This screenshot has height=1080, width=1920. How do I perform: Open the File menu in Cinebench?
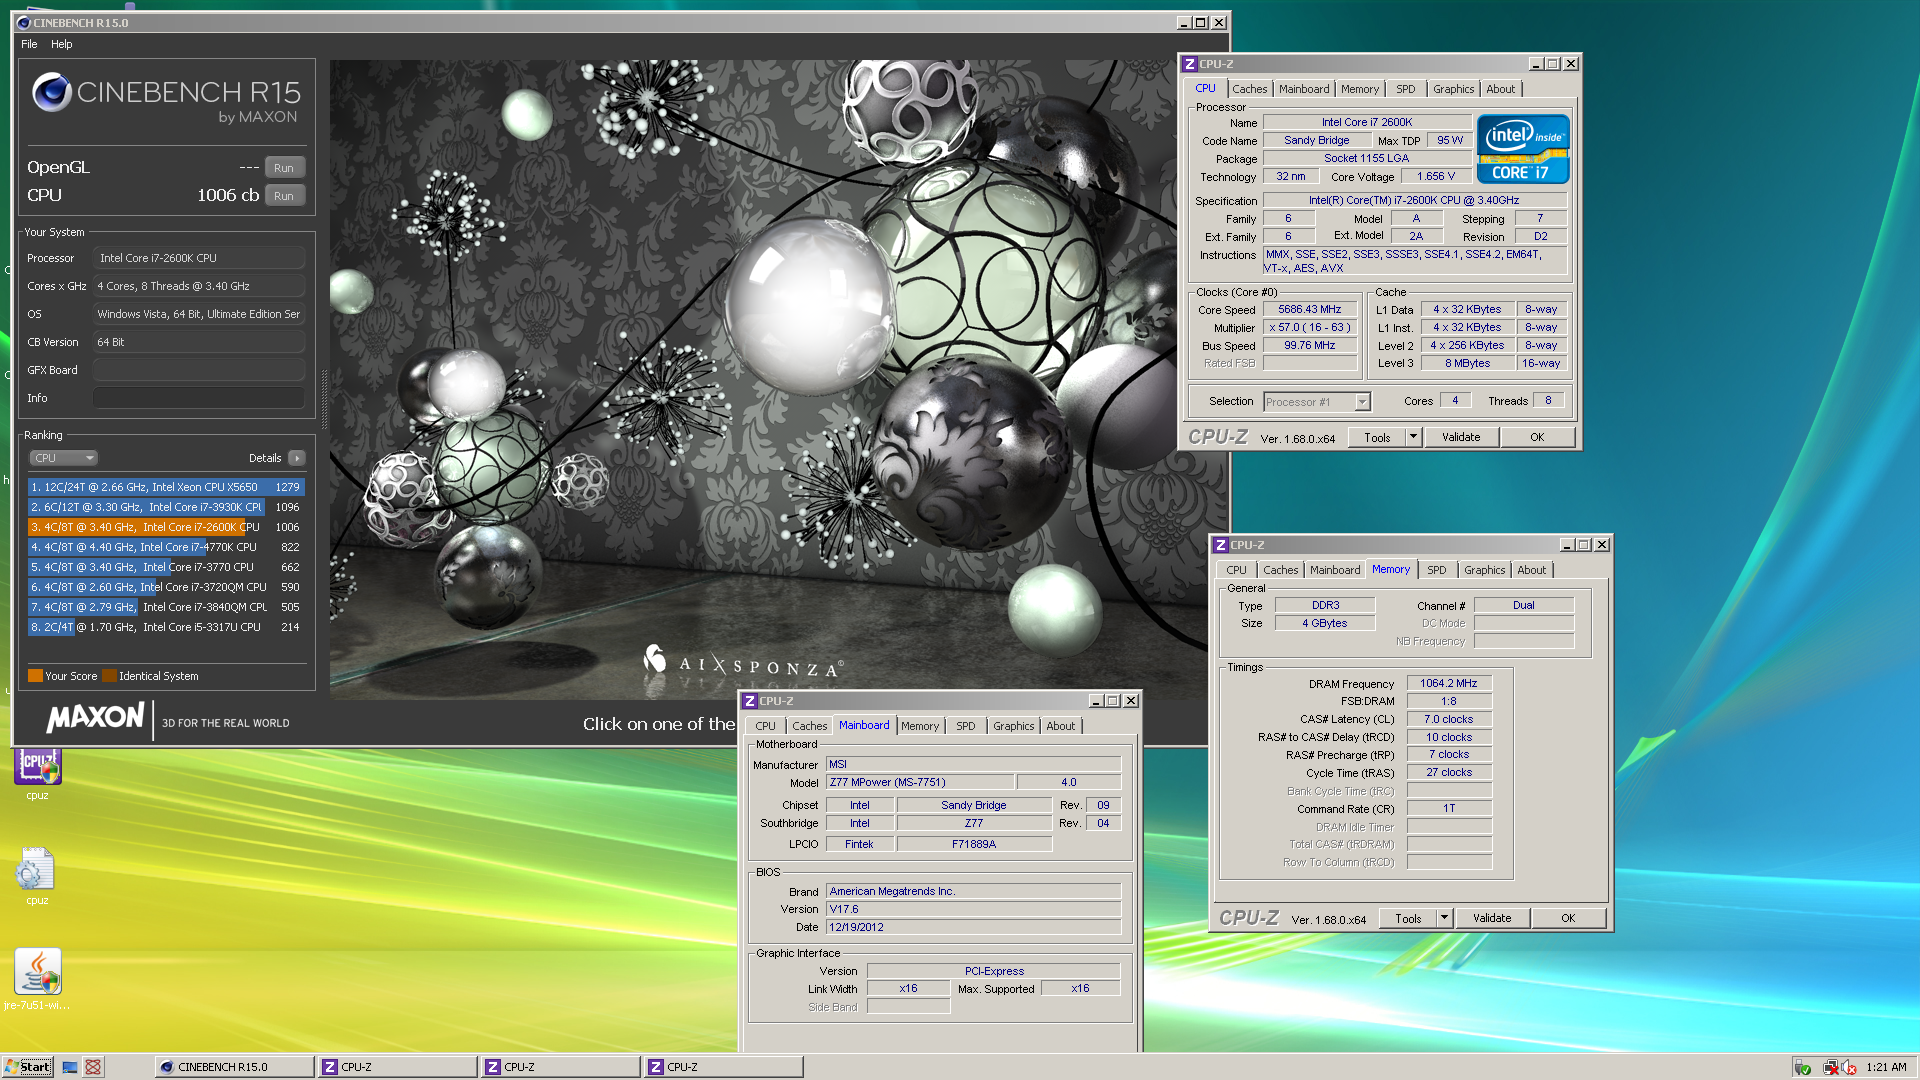click(x=29, y=44)
